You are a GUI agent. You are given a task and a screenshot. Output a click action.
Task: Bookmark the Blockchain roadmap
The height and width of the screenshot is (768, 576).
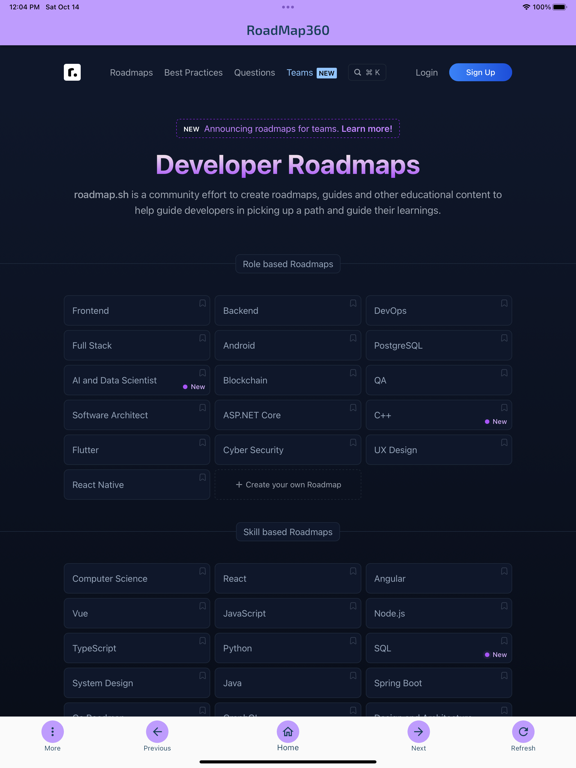click(353, 373)
